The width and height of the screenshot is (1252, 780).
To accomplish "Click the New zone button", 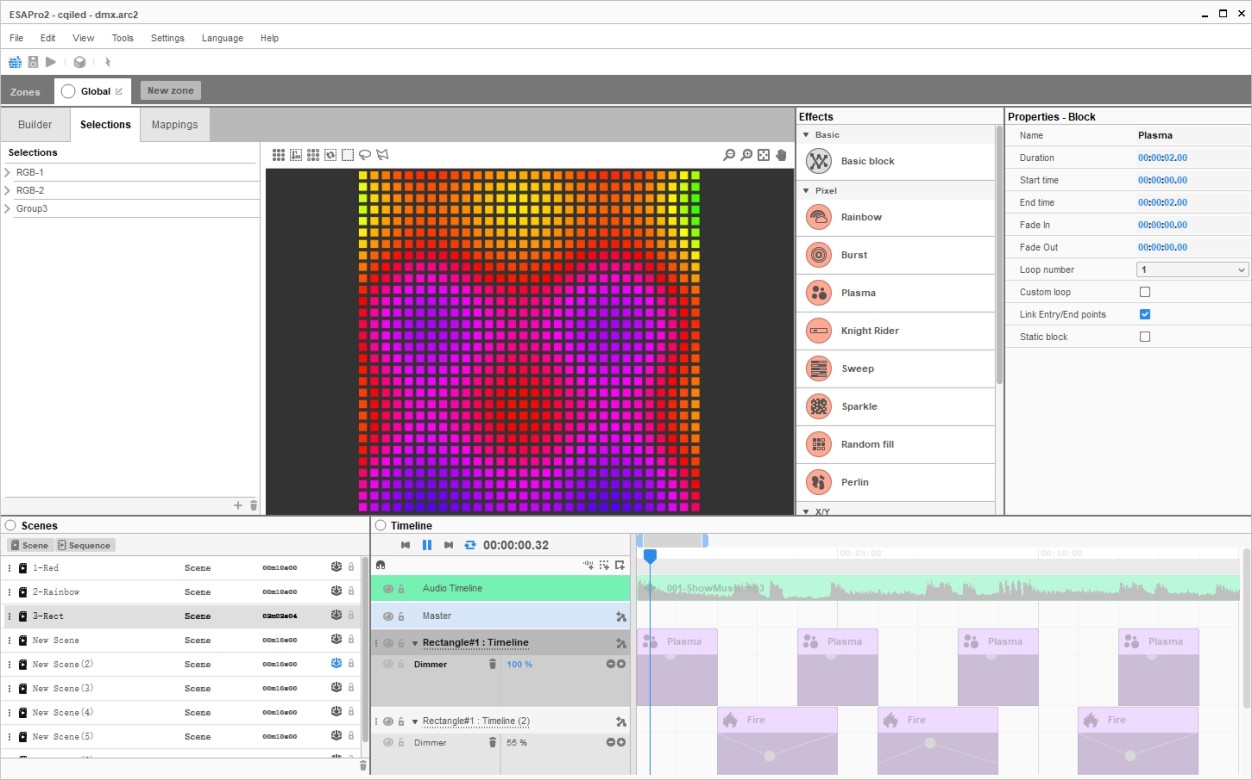I will (170, 91).
